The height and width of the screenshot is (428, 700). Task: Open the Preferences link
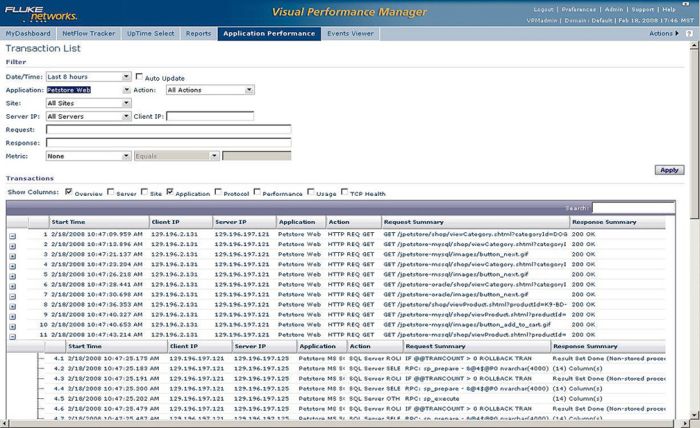pos(579,9)
